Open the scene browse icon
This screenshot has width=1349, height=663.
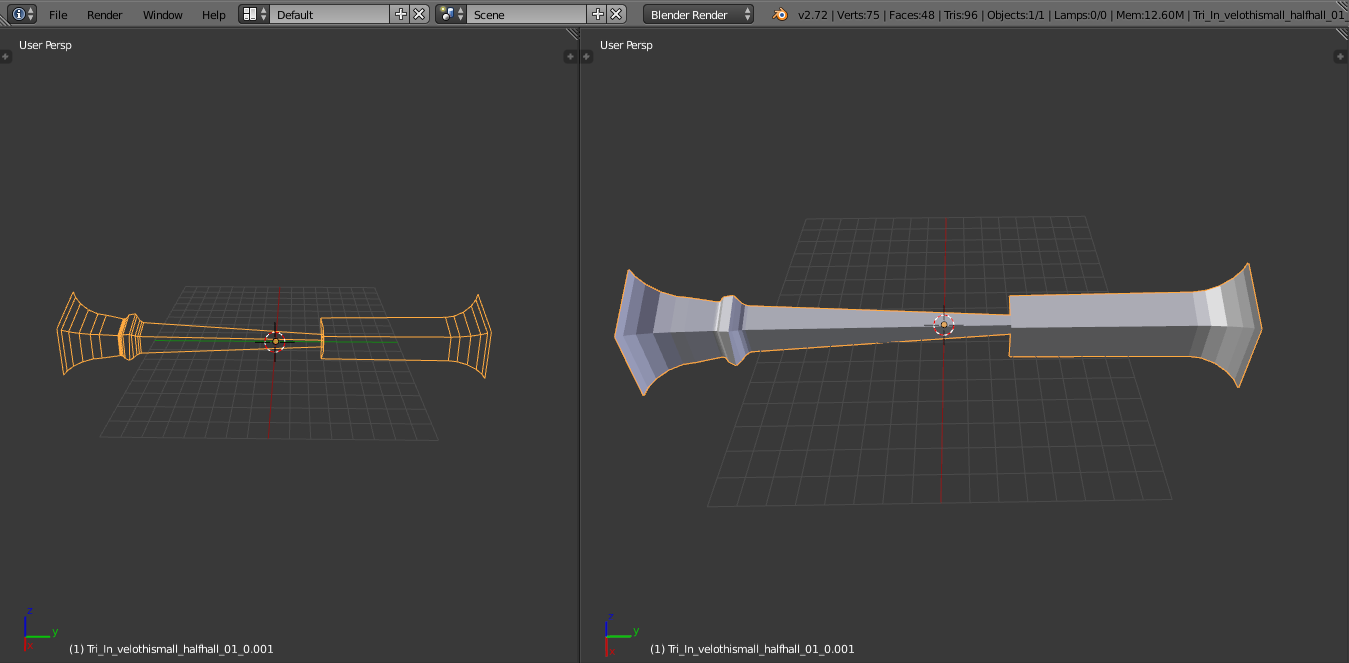pyautogui.click(x=451, y=14)
